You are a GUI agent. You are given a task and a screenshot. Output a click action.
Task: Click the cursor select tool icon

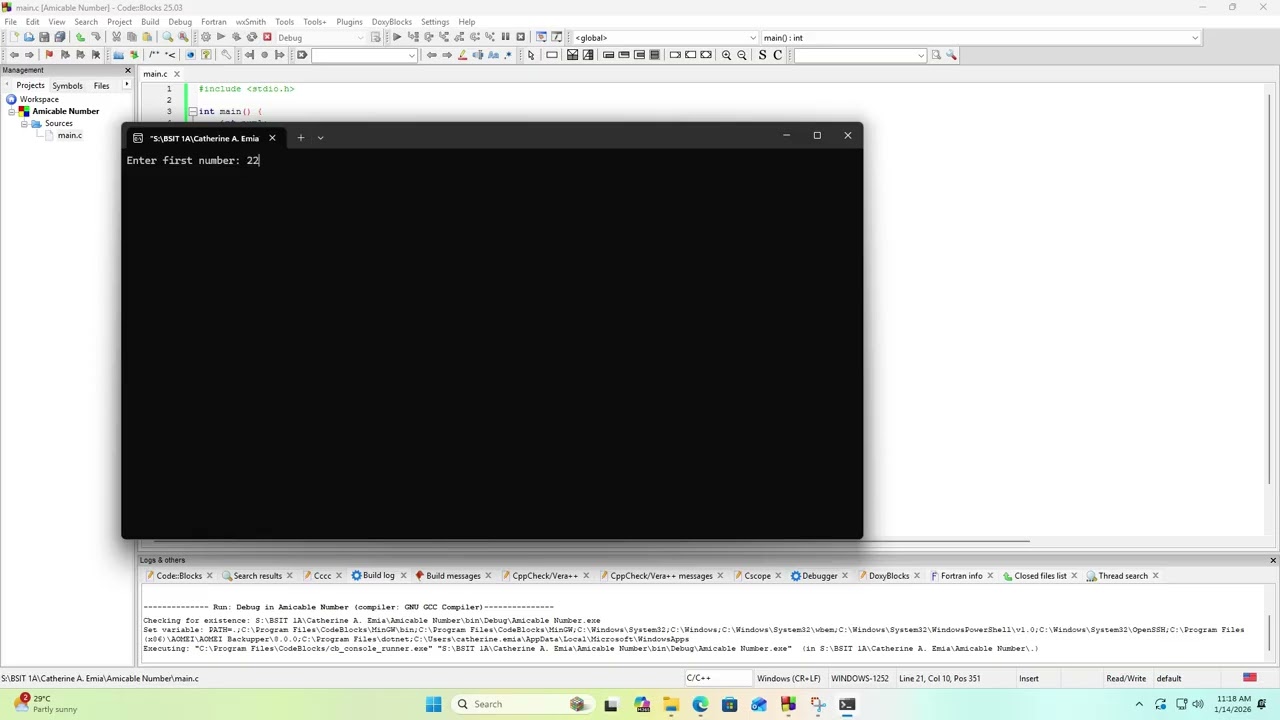(531, 55)
